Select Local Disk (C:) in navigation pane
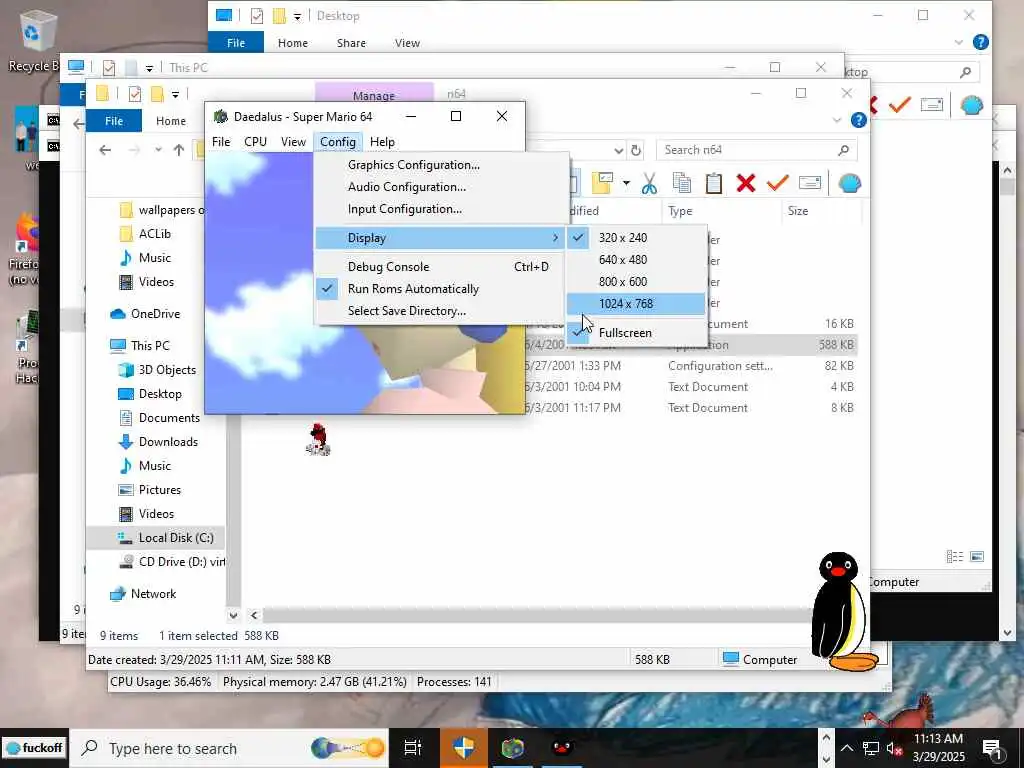Screen dimensions: 1024x768 tap(155, 537)
